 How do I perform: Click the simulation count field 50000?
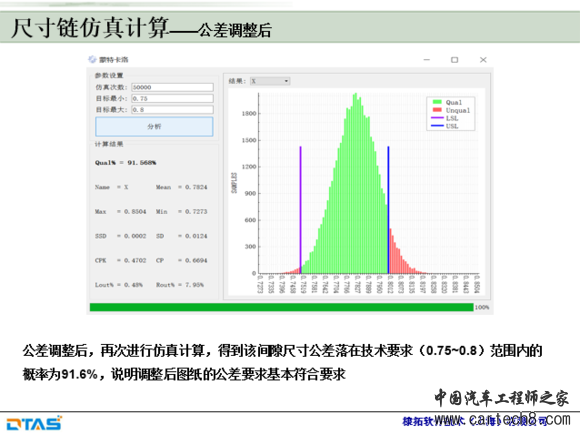click(x=172, y=87)
